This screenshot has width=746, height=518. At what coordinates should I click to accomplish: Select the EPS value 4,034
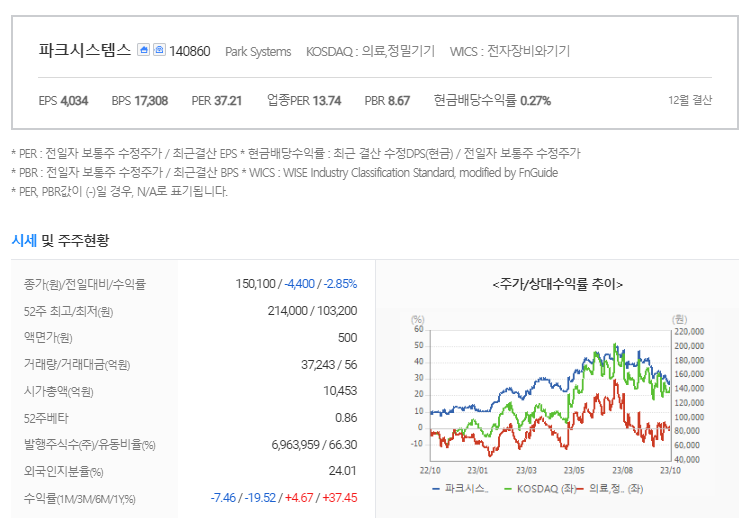click(x=74, y=101)
